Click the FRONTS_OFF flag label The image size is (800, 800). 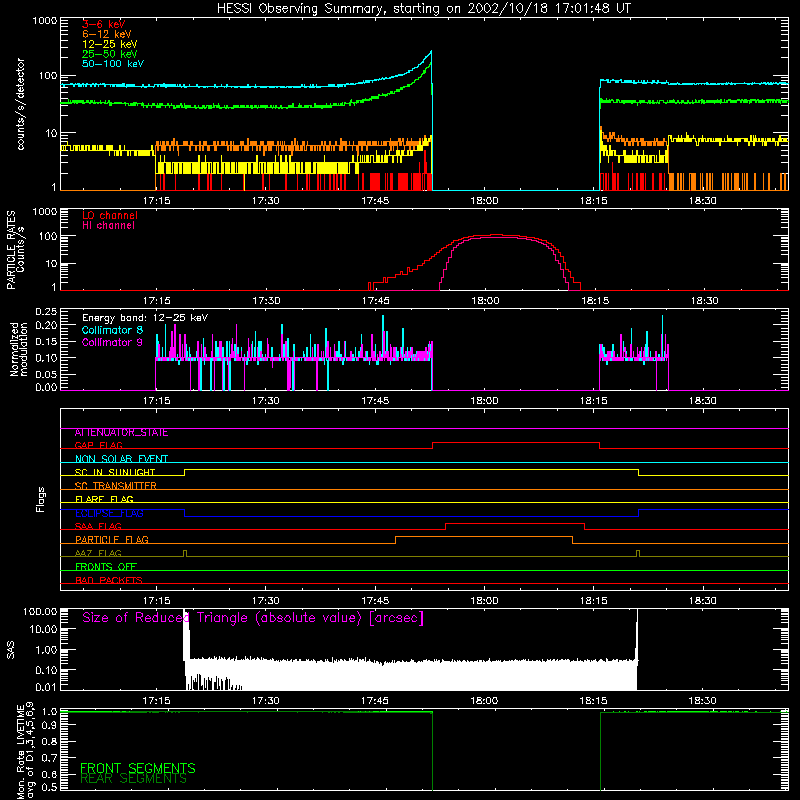click(x=106, y=567)
